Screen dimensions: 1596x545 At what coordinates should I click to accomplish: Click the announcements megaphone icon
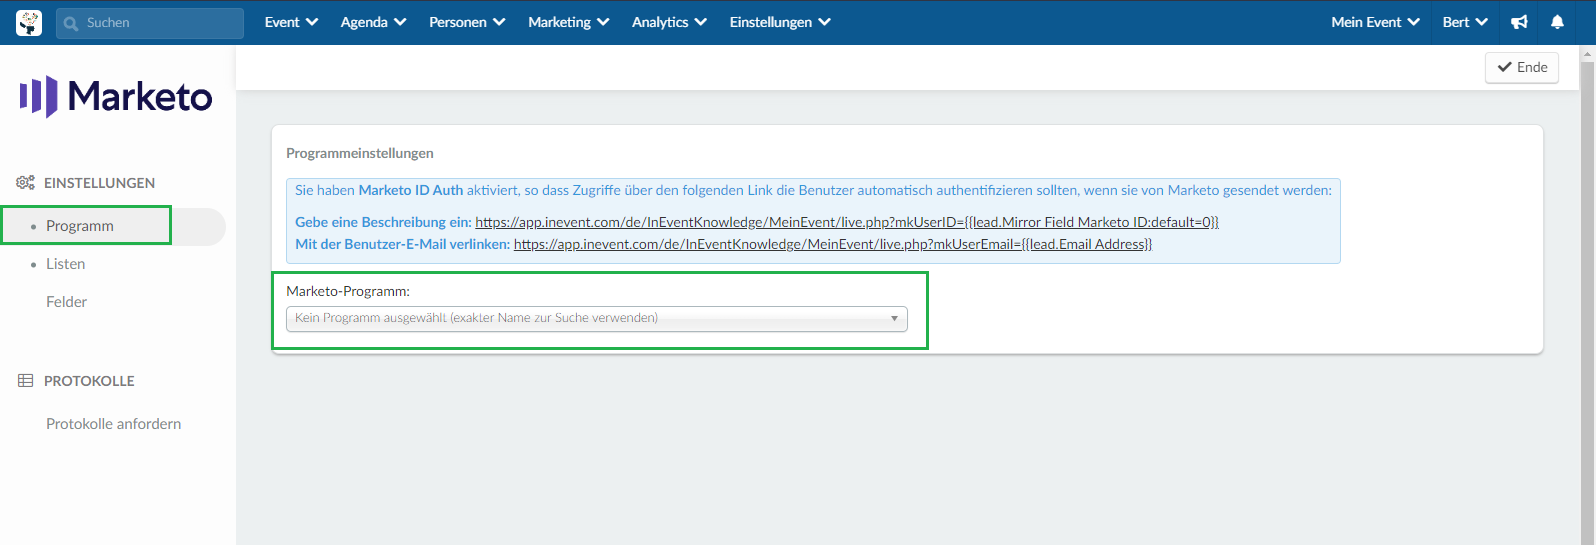point(1519,22)
